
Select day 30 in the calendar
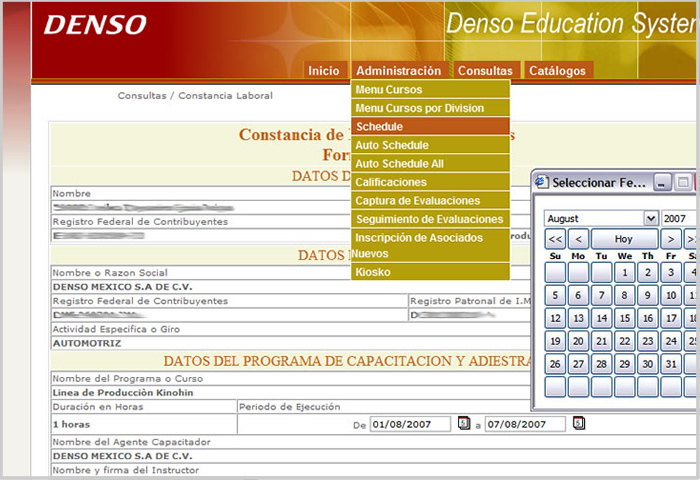pyautogui.click(x=648, y=364)
